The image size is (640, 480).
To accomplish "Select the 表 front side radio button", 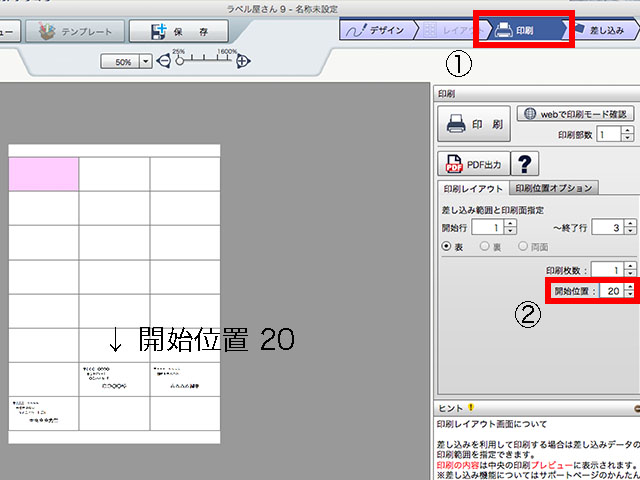I will [447, 247].
